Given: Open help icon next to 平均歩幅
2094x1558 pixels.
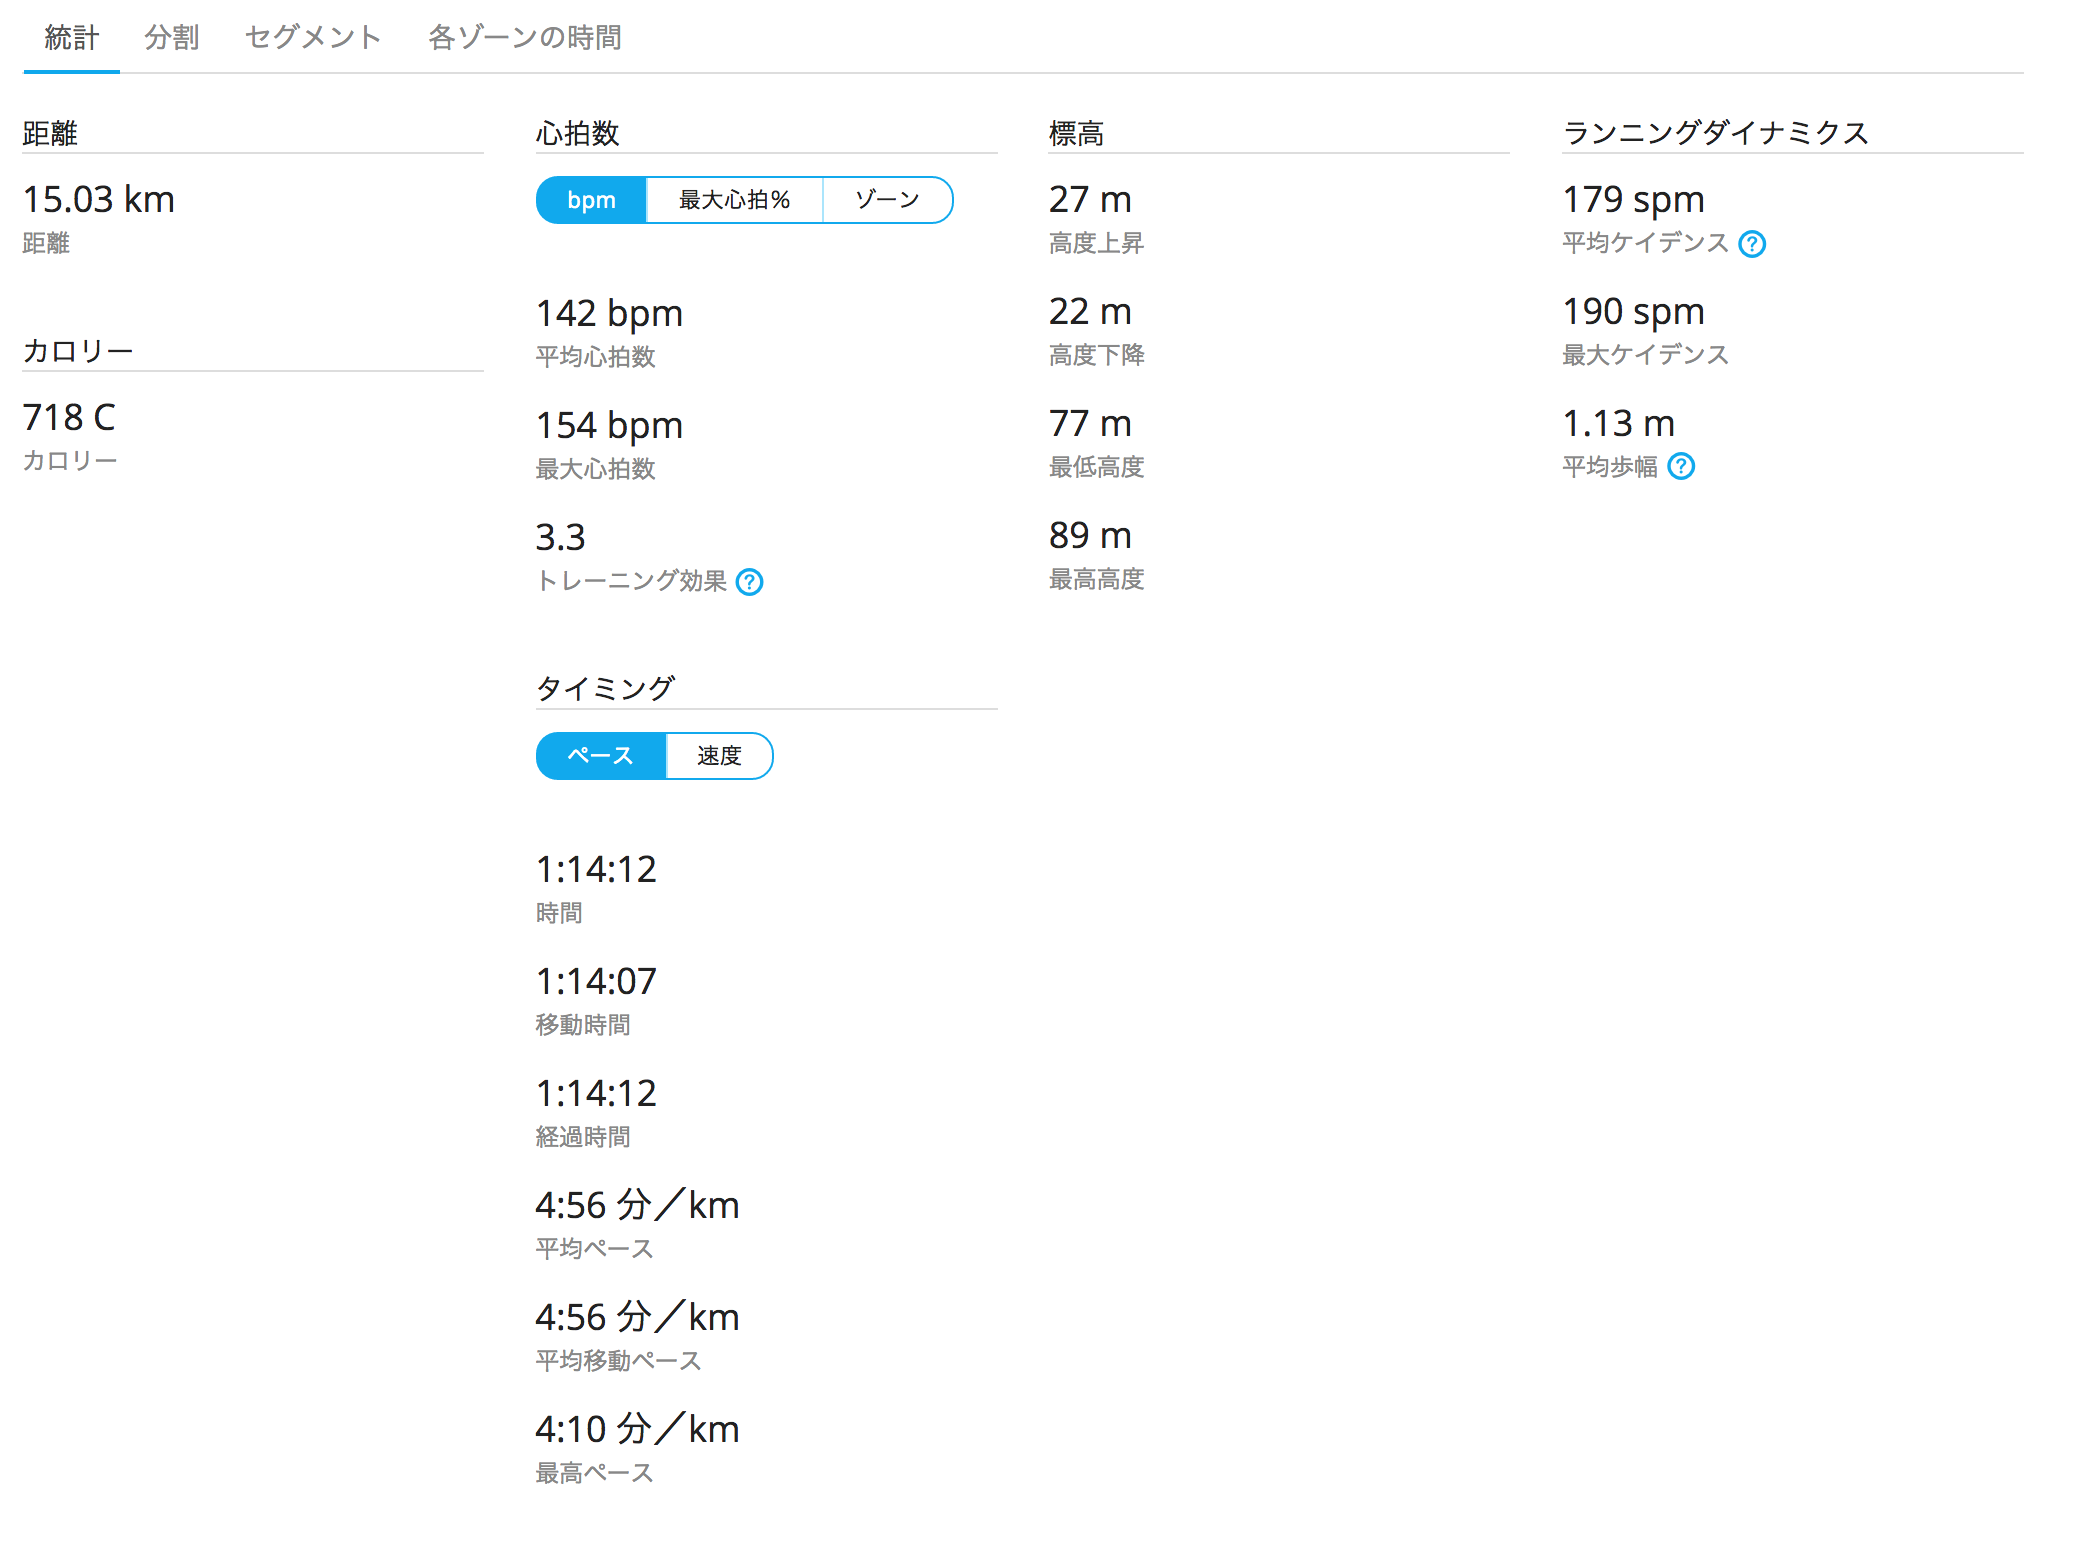Looking at the screenshot, I should click(1682, 467).
